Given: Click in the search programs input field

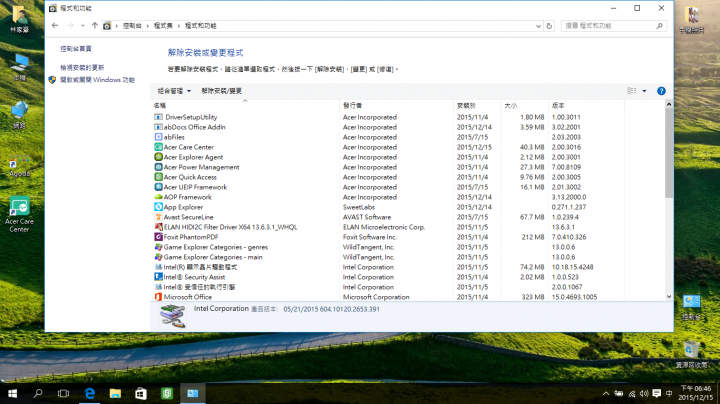Looking at the screenshot, I should pos(608,26).
